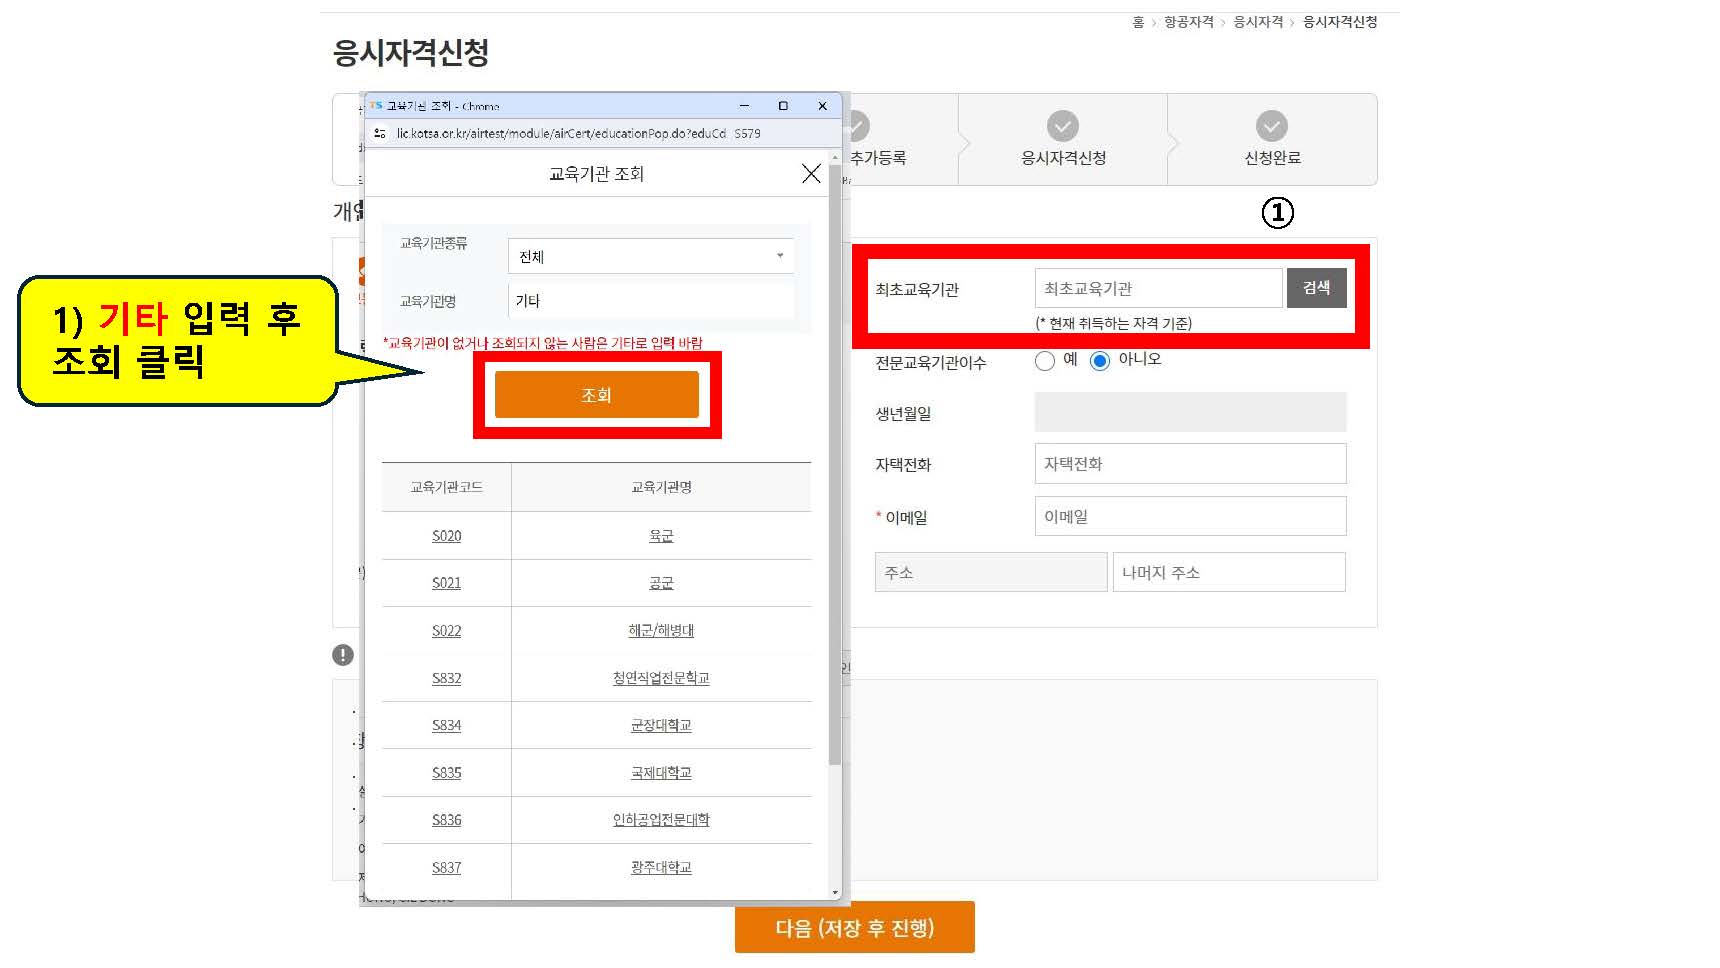This screenshot has height=968, width=1720.
Task: Minimize the popup Chrome window
Action: pyautogui.click(x=744, y=106)
